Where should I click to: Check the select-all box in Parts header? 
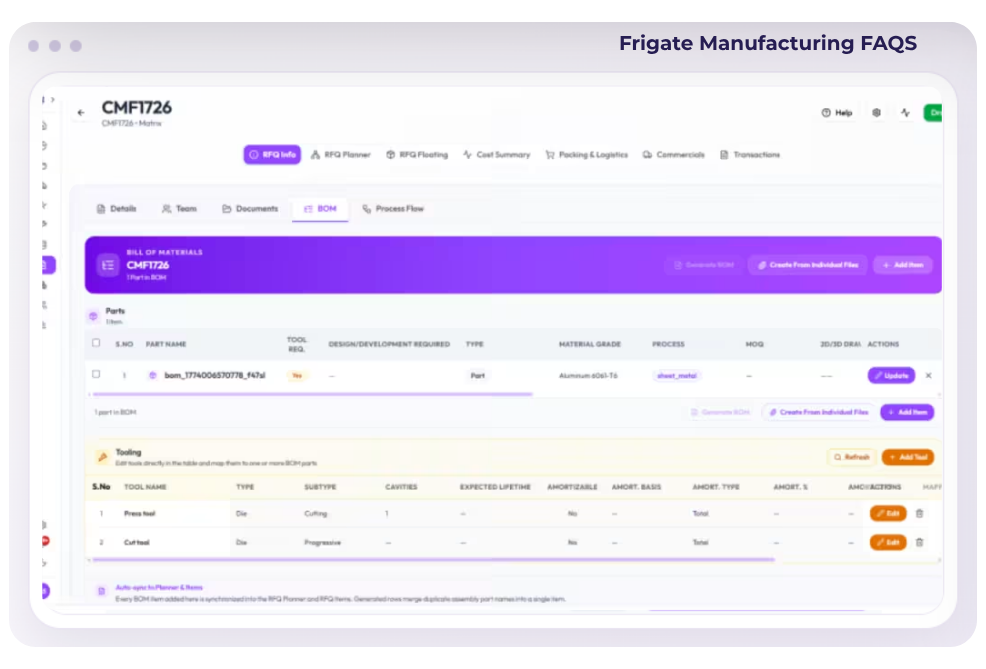click(96, 343)
